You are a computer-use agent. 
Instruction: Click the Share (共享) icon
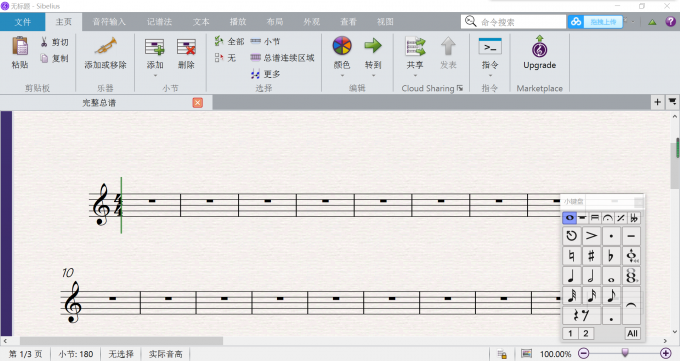tap(415, 46)
